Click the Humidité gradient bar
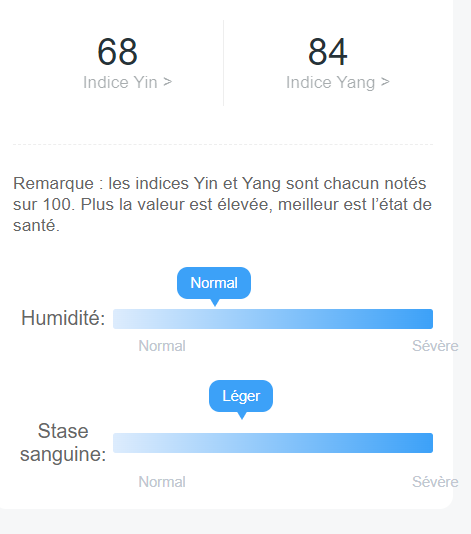The image size is (471, 534). point(273,319)
